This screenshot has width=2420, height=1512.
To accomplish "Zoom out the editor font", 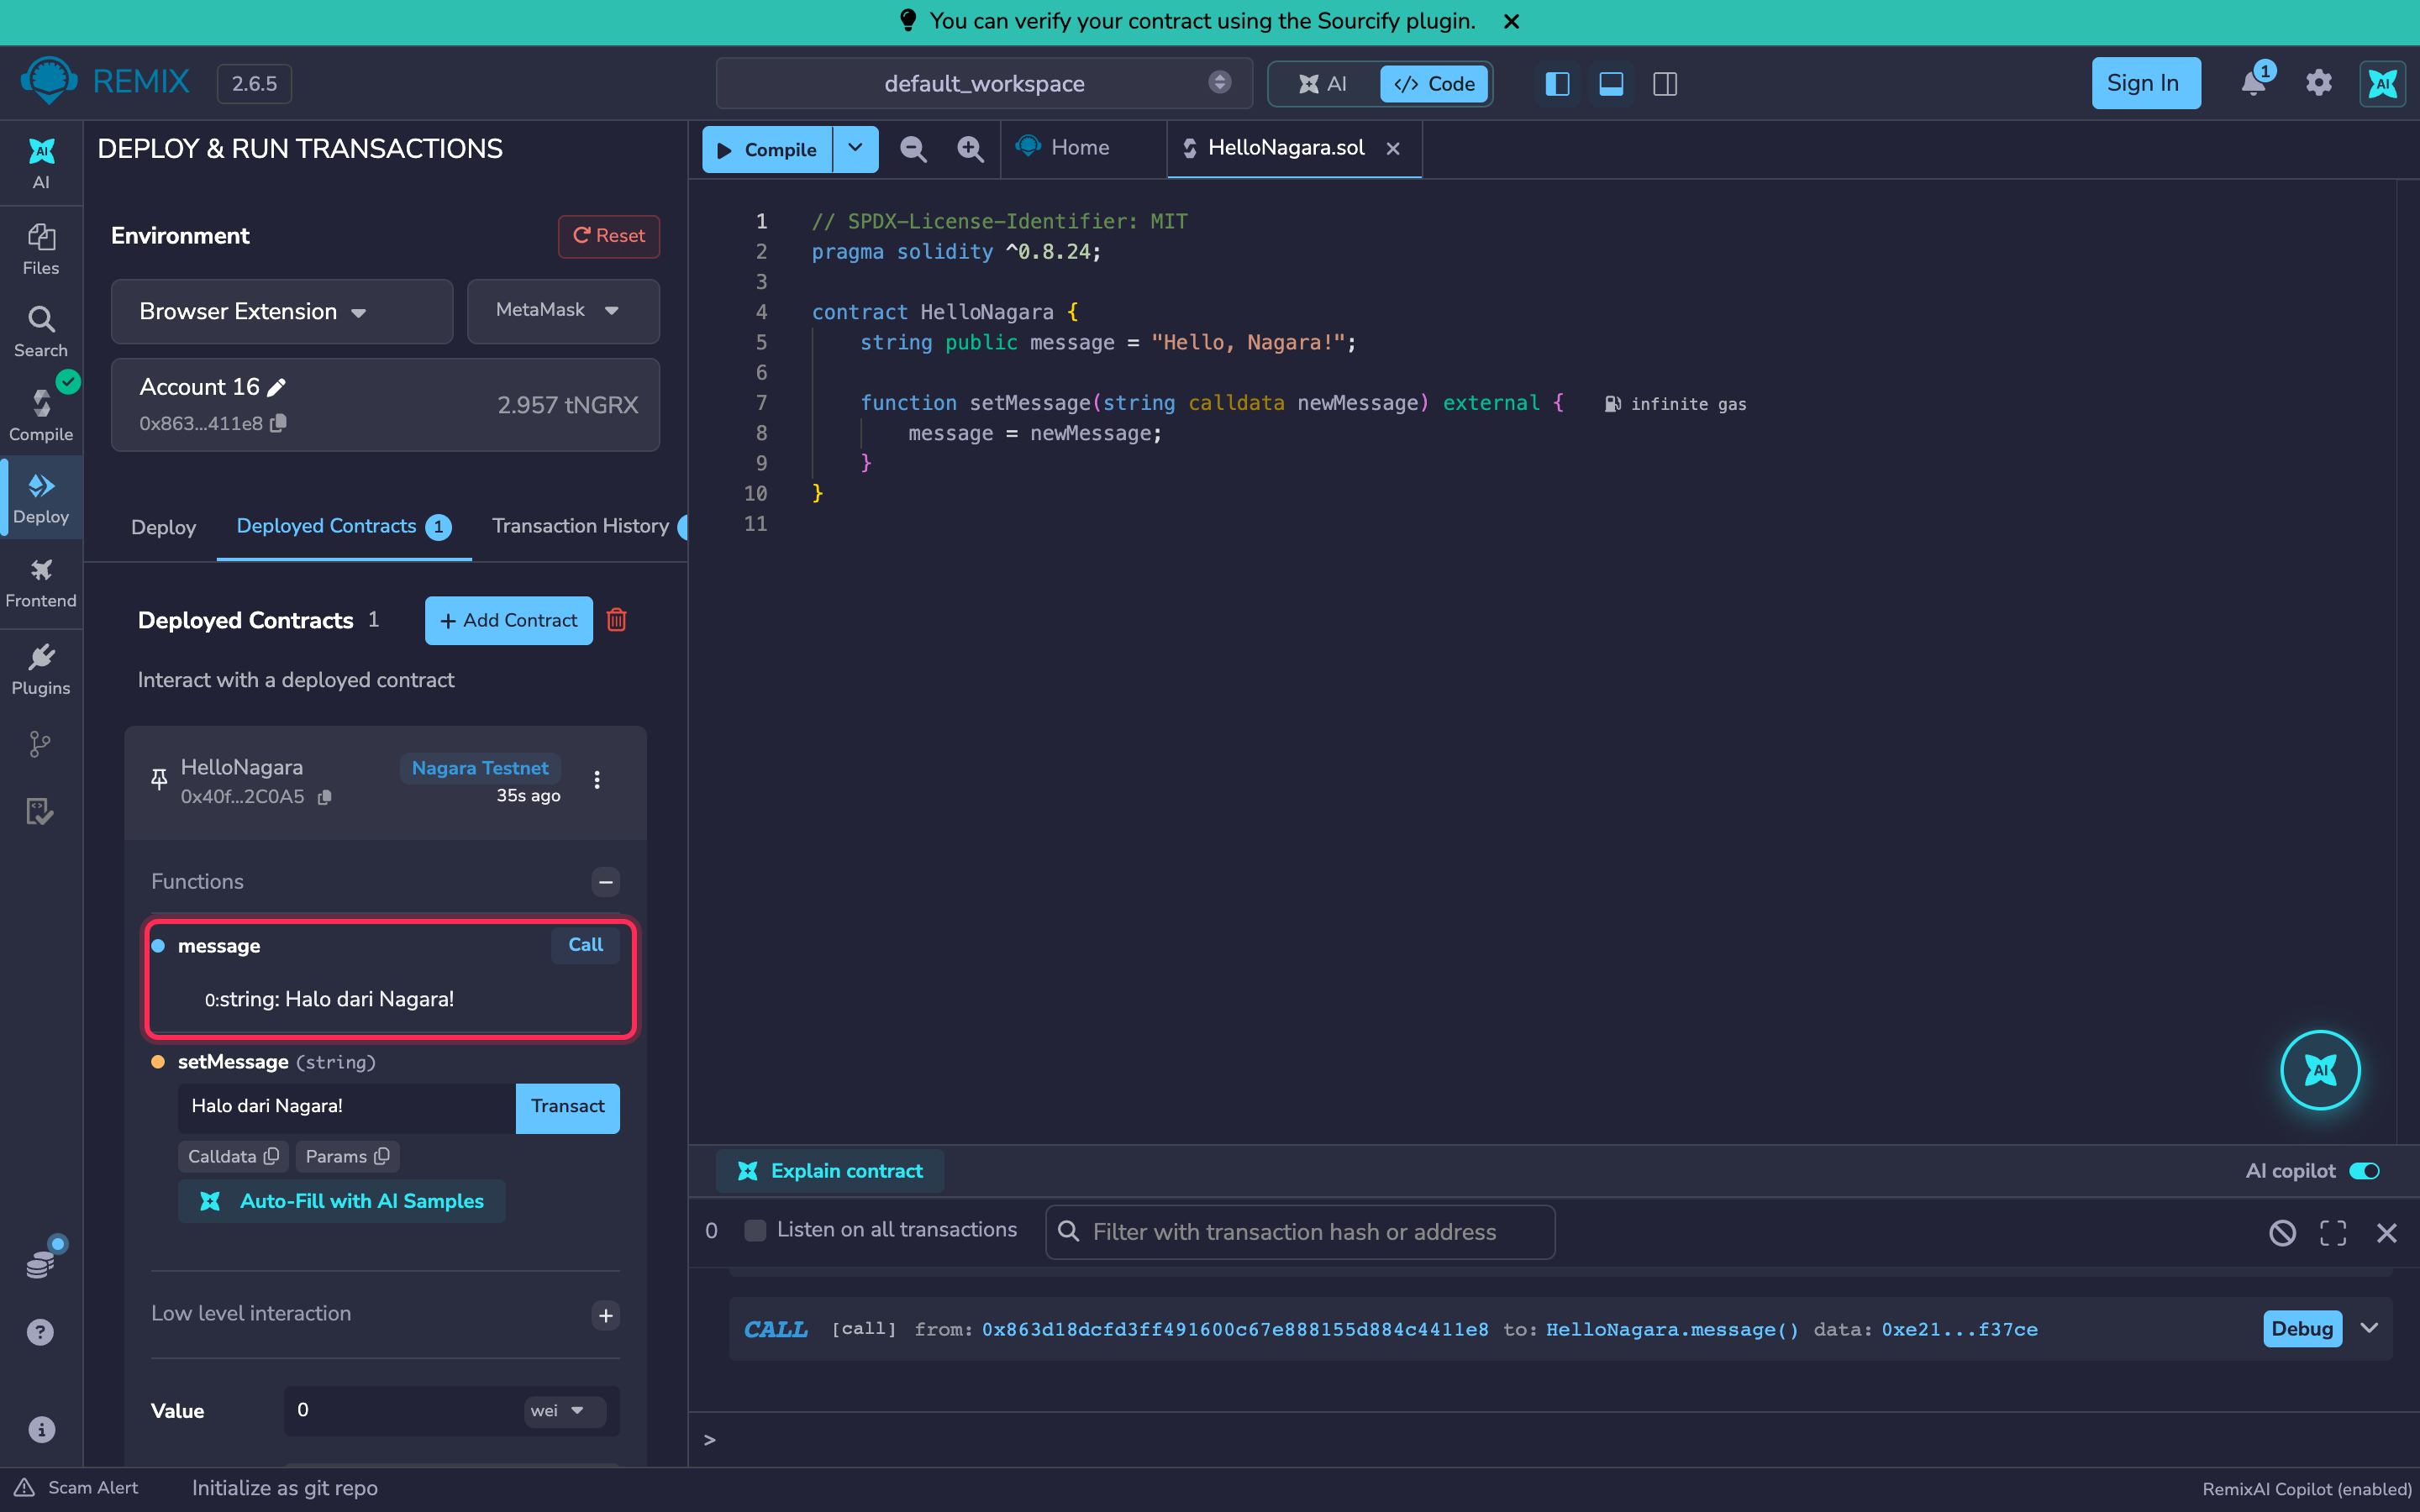I will [912, 149].
